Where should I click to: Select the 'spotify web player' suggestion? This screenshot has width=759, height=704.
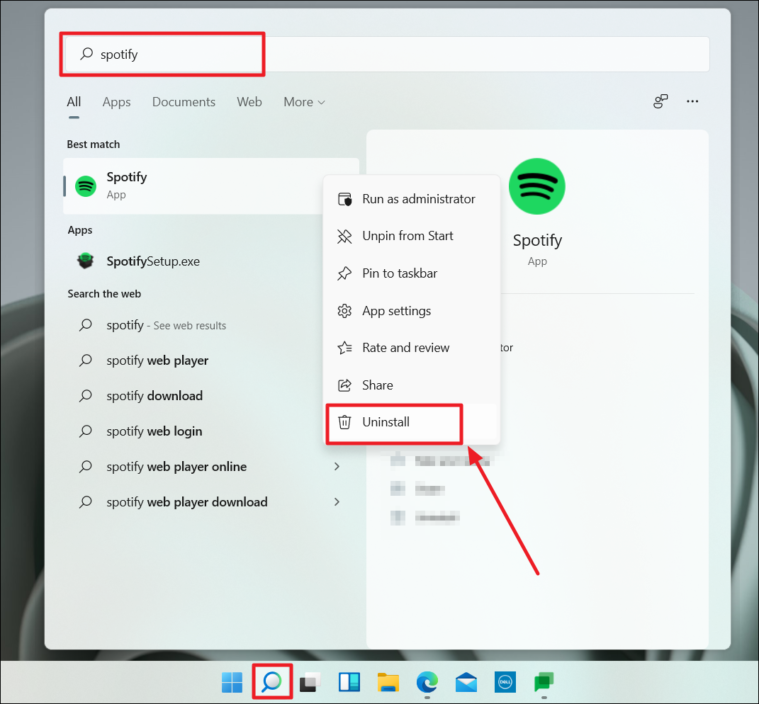(x=211, y=360)
